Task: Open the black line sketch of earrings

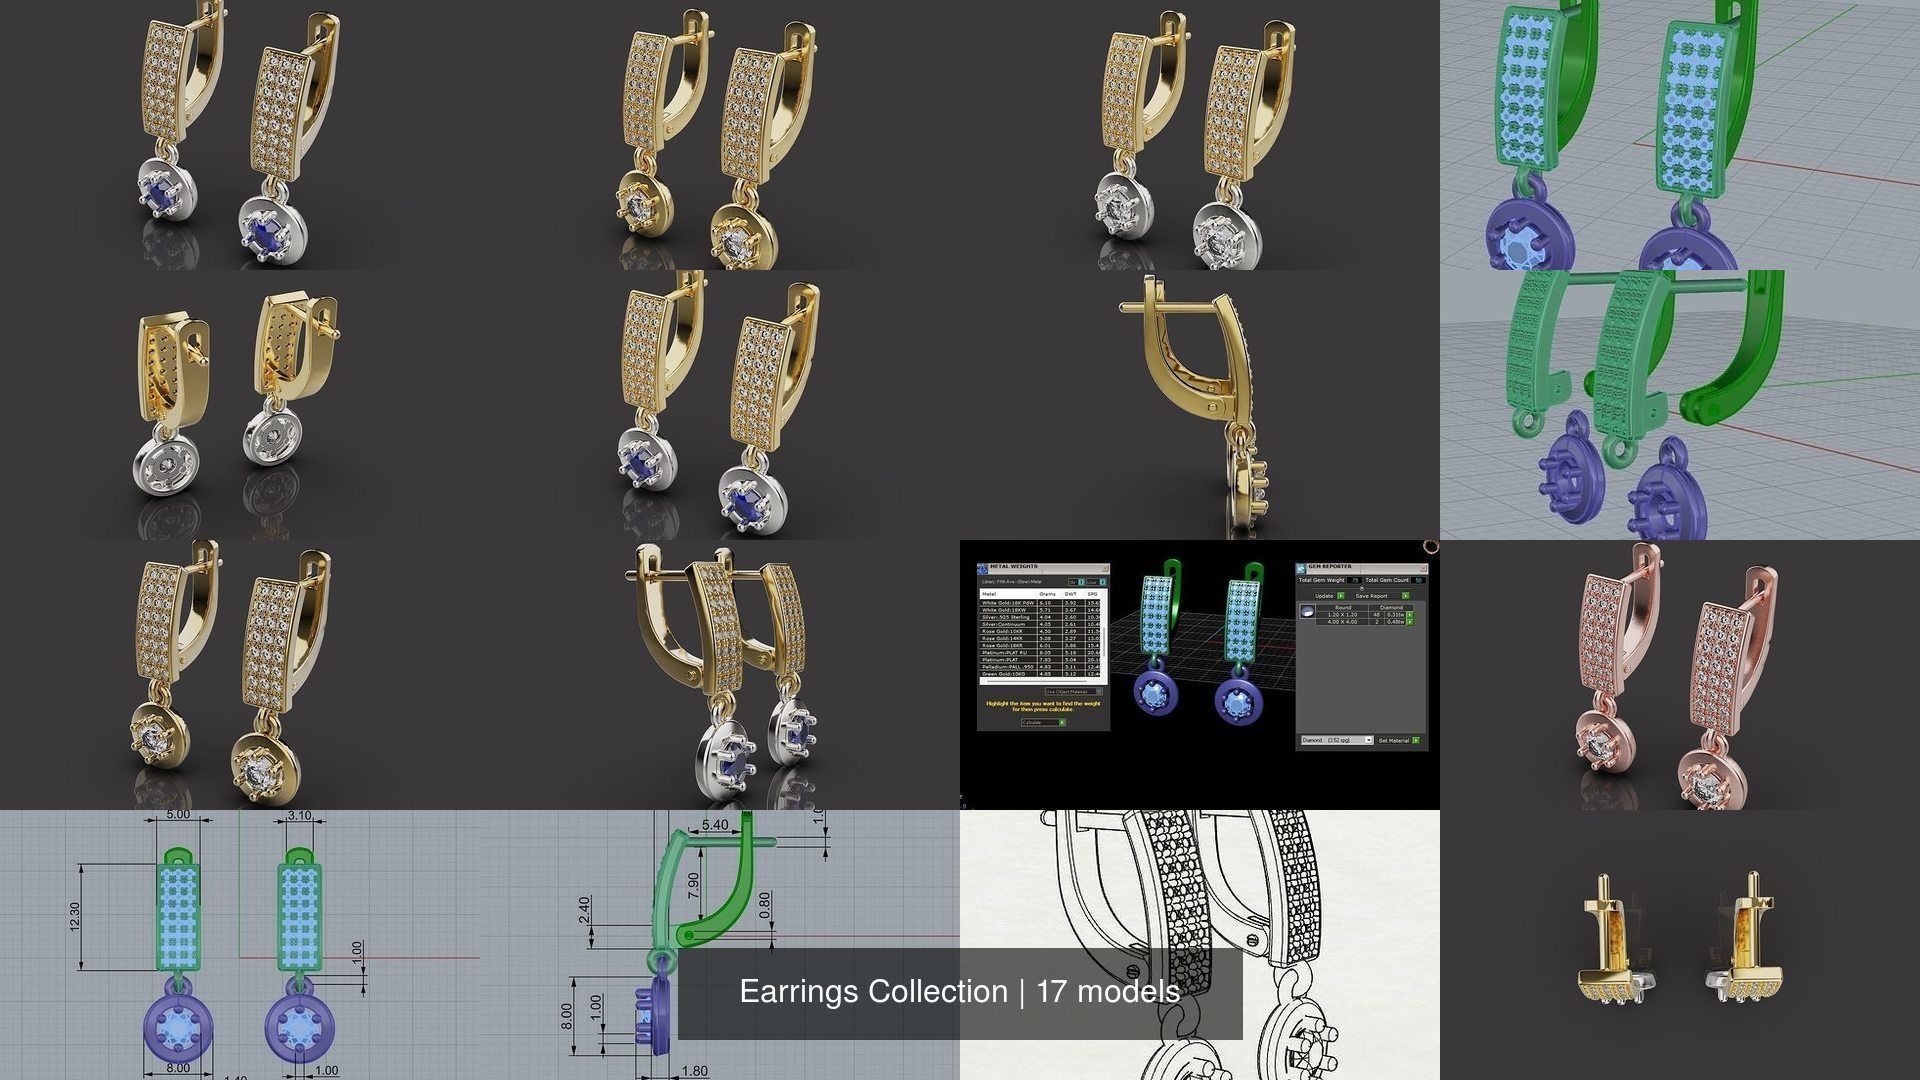Action: pyautogui.click(x=1200, y=945)
